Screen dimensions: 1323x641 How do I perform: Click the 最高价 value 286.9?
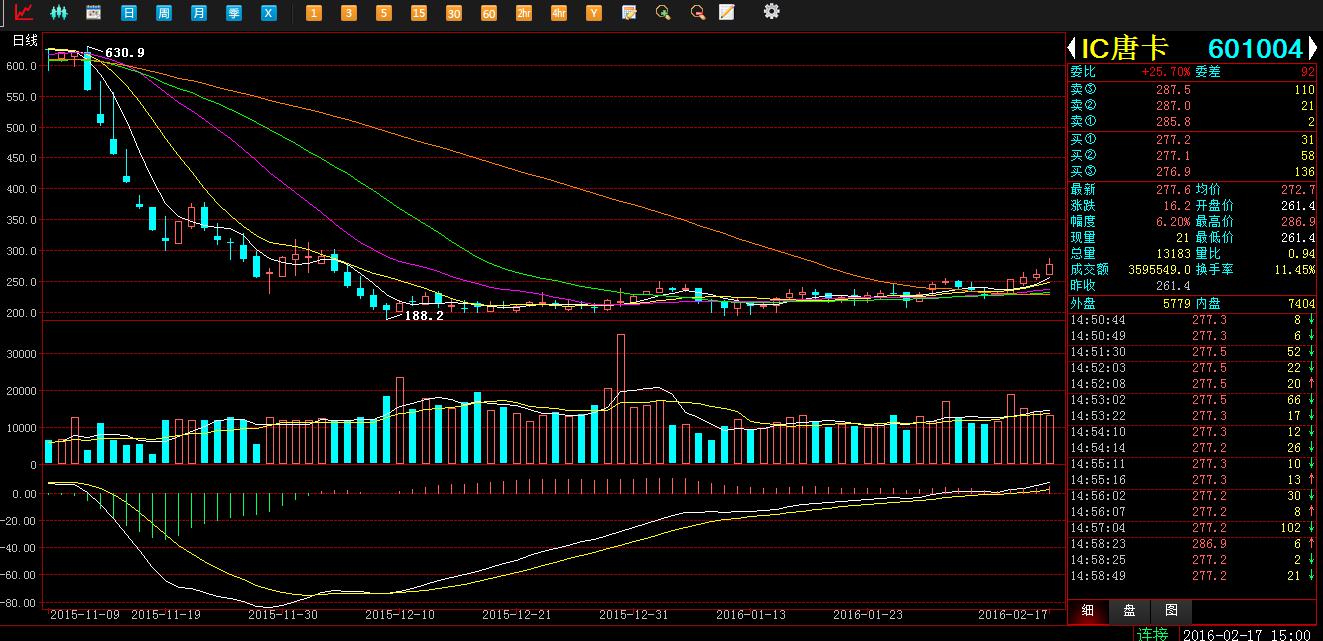coord(1298,221)
